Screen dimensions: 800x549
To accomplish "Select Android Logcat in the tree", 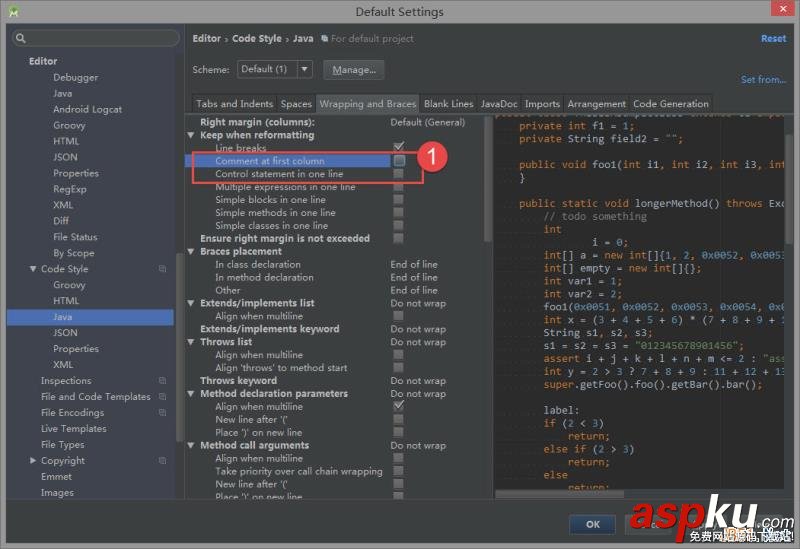I will pos(87,109).
